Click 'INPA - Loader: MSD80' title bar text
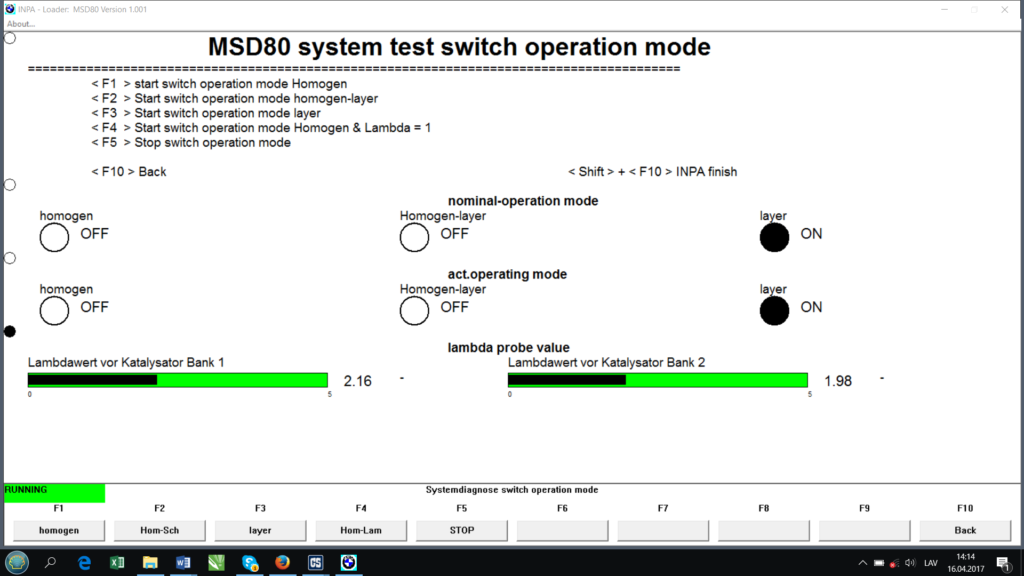This screenshot has width=1024, height=576. [x=82, y=9]
